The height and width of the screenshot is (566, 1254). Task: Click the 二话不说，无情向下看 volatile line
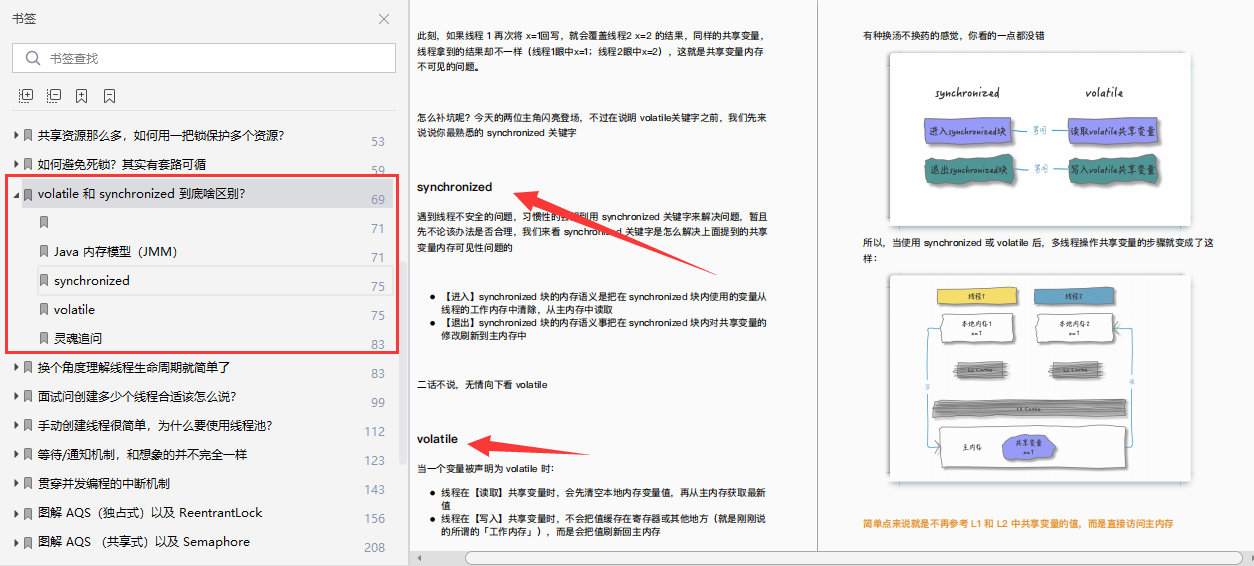tap(482, 385)
